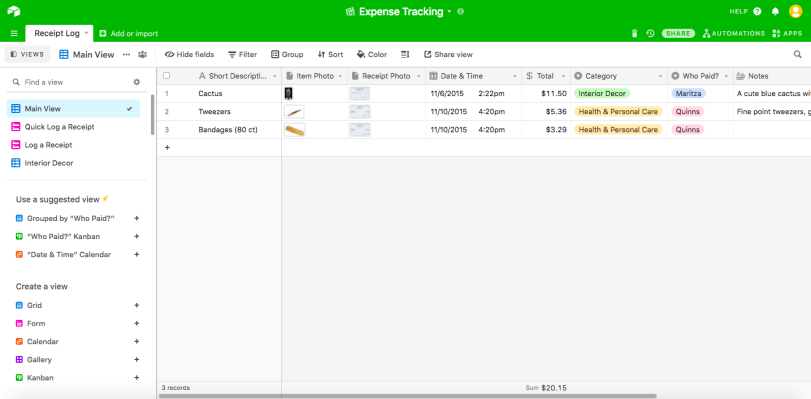811x399 pixels.
Task: Select the Health & Personal Care tag for Tweezers
Action: point(618,112)
